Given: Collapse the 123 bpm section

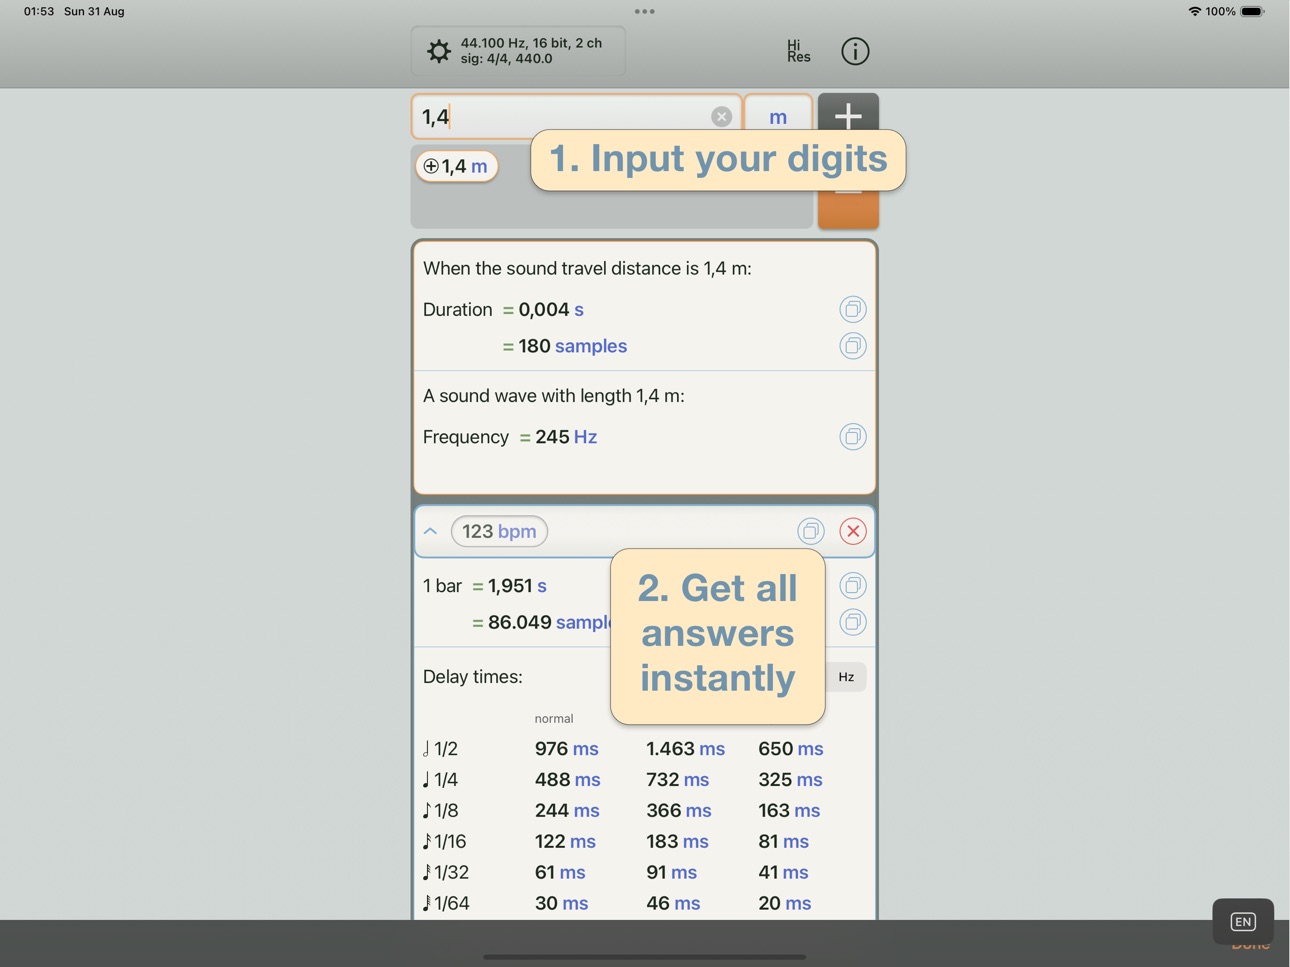Looking at the screenshot, I should pyautogui.click(x=431, y=531).
